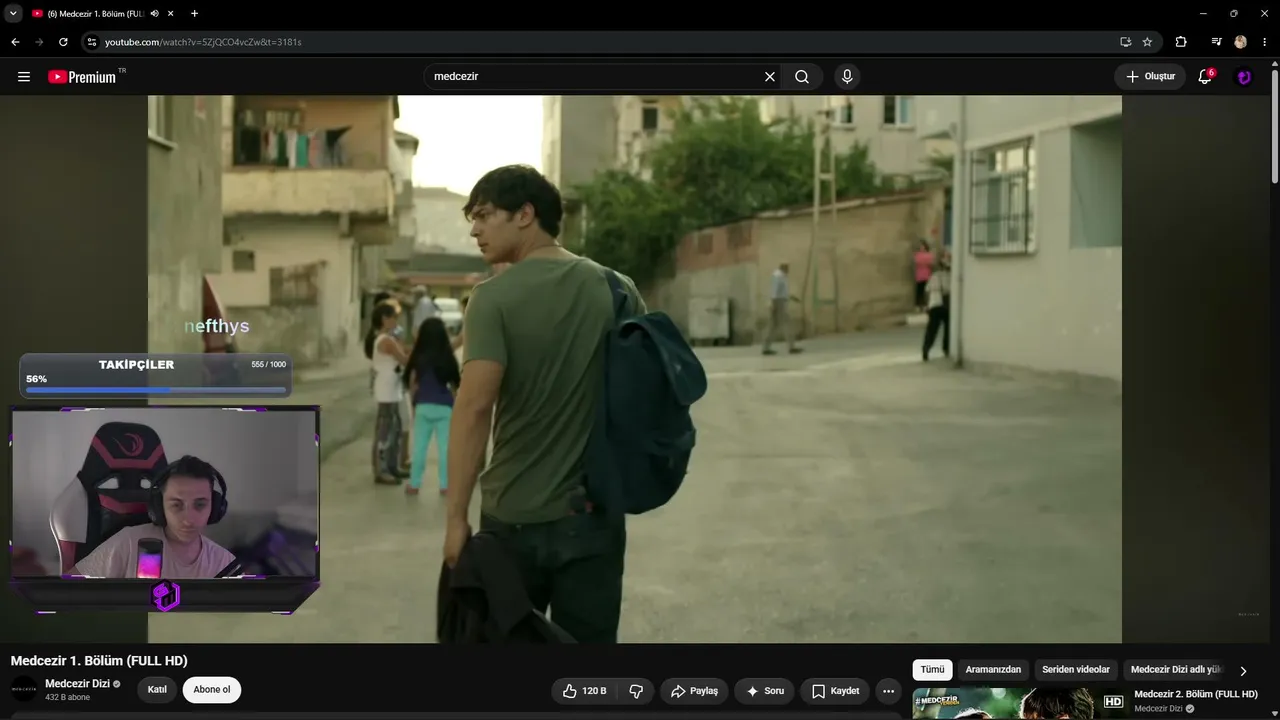1280x720 pixels.
Task: Open a new browser tab
Action: coord(194,14)
